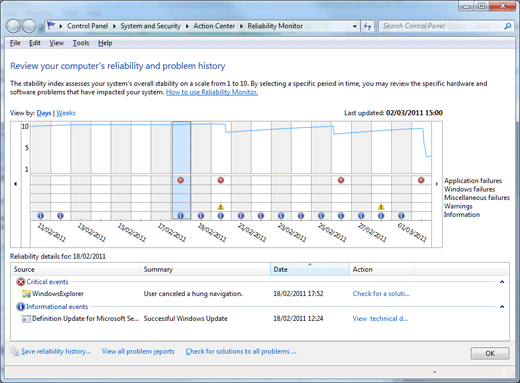Click the blue Informational events group icon
This screenshot has width=520, height=383.
(21, 307)
